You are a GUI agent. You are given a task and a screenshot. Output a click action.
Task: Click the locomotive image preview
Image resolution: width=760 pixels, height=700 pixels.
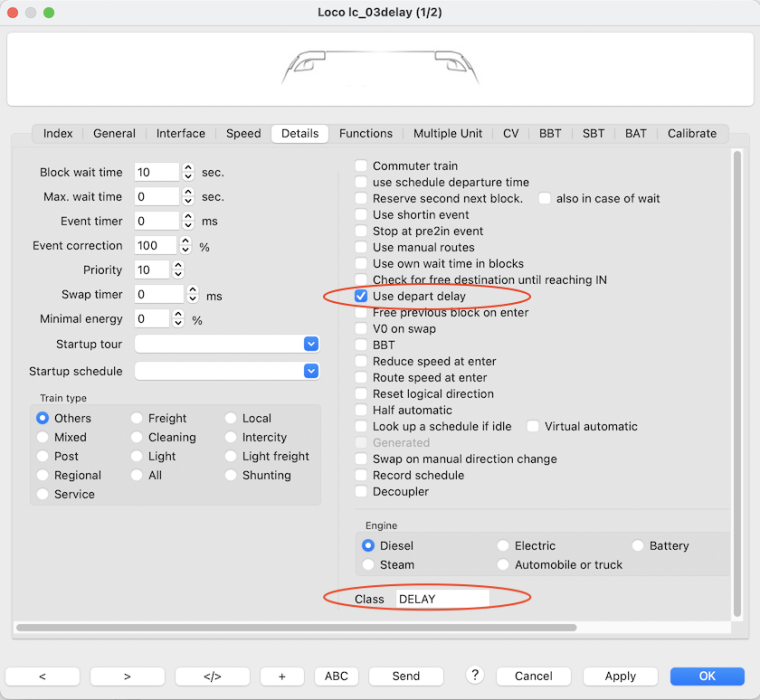tap(380, 68)
